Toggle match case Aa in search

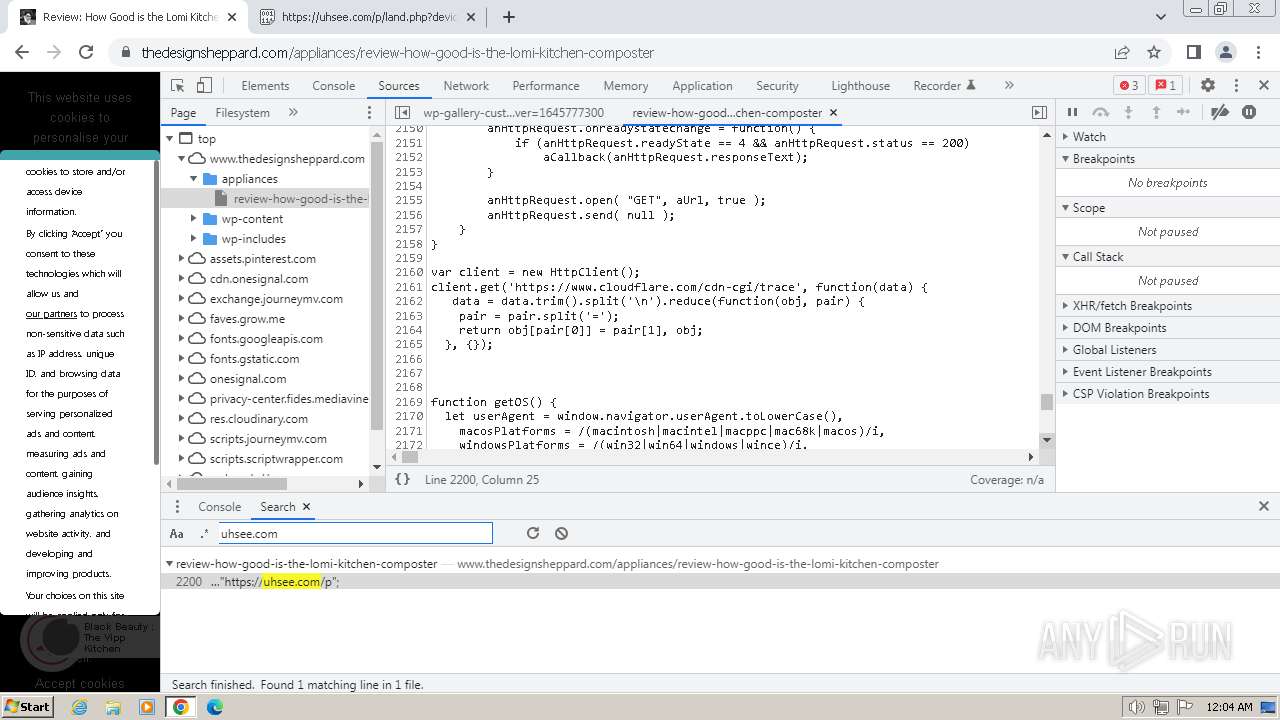coord(177,534)
